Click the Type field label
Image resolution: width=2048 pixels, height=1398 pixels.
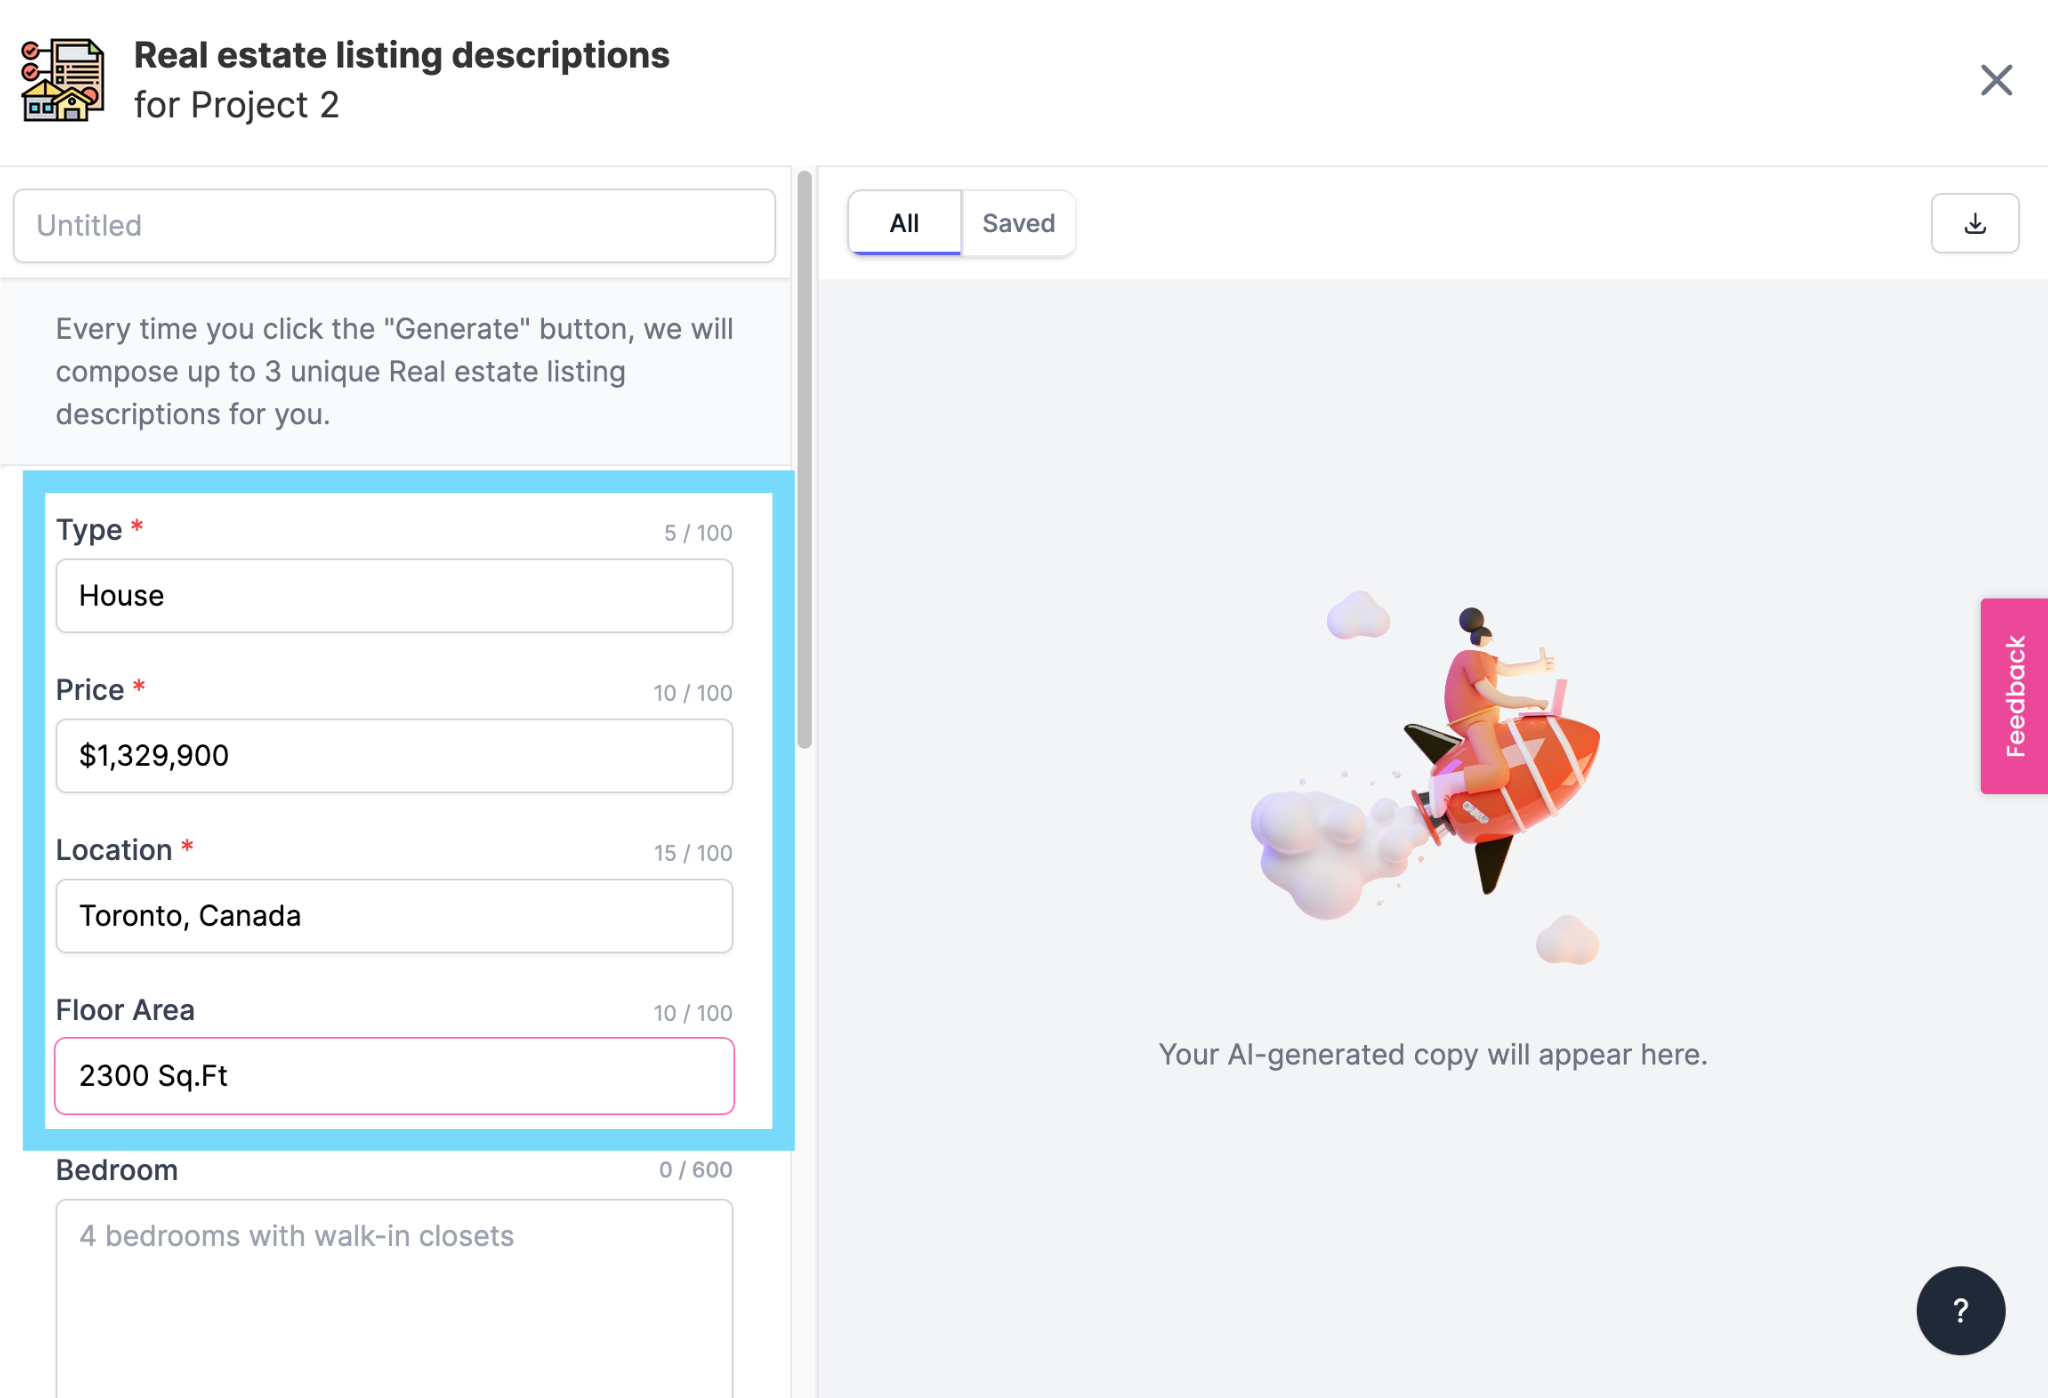point(89,530)
